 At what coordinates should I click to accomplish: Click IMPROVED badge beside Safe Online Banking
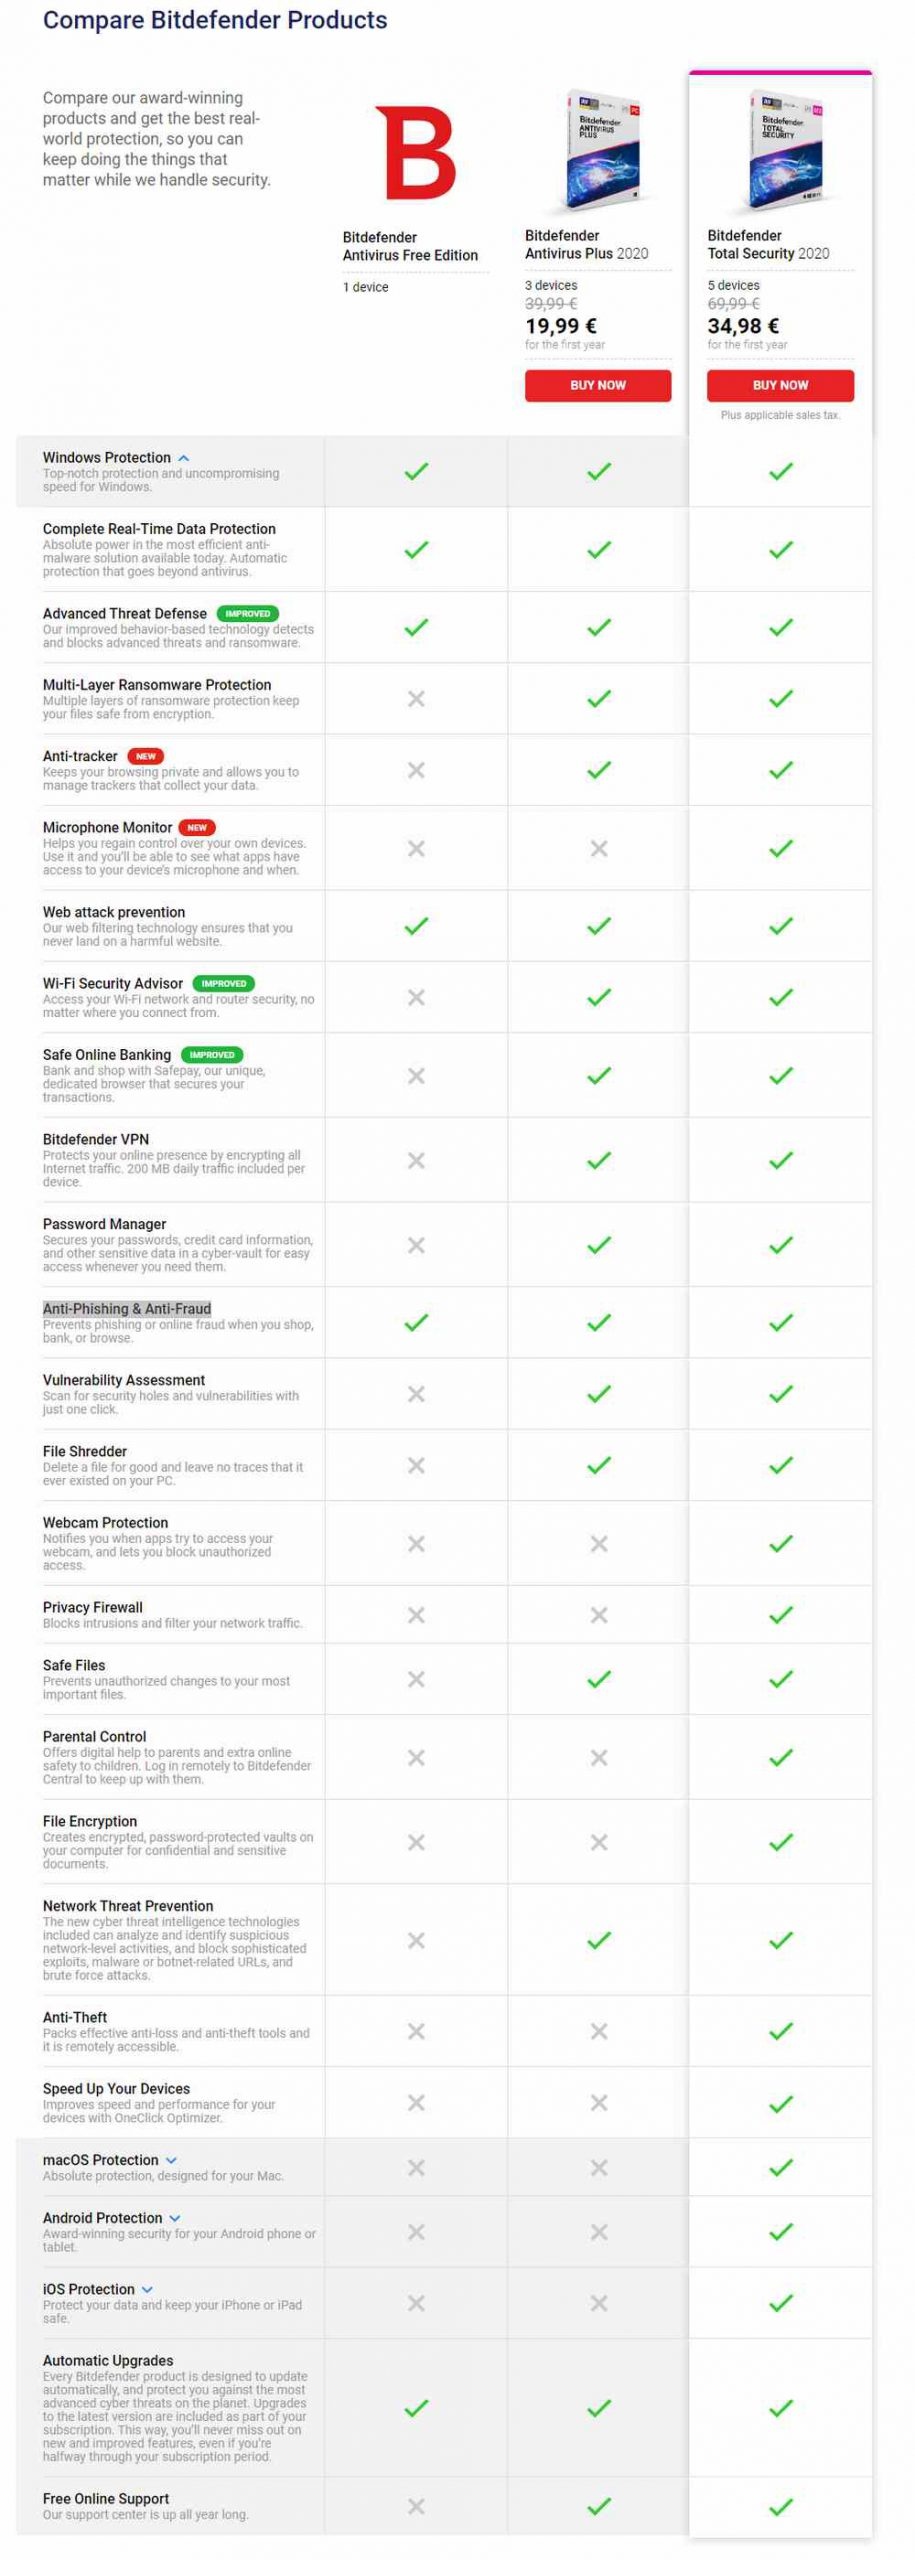tap(212, 1054)
